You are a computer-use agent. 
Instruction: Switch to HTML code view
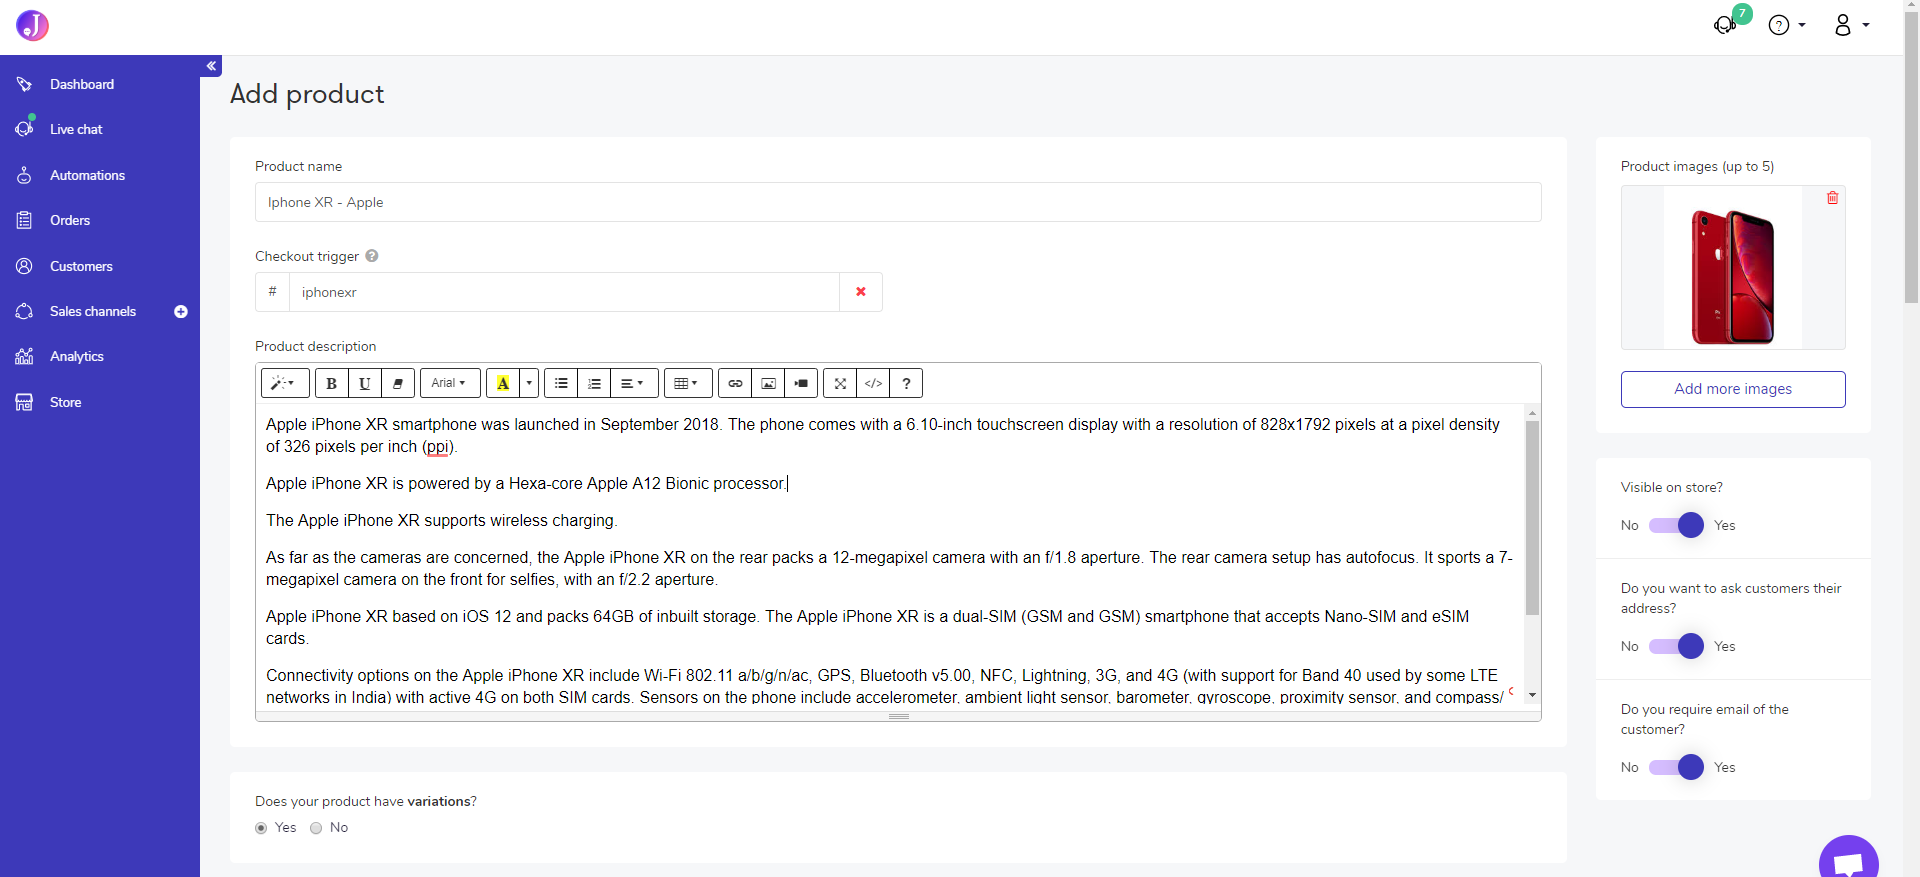click(873, 383)
